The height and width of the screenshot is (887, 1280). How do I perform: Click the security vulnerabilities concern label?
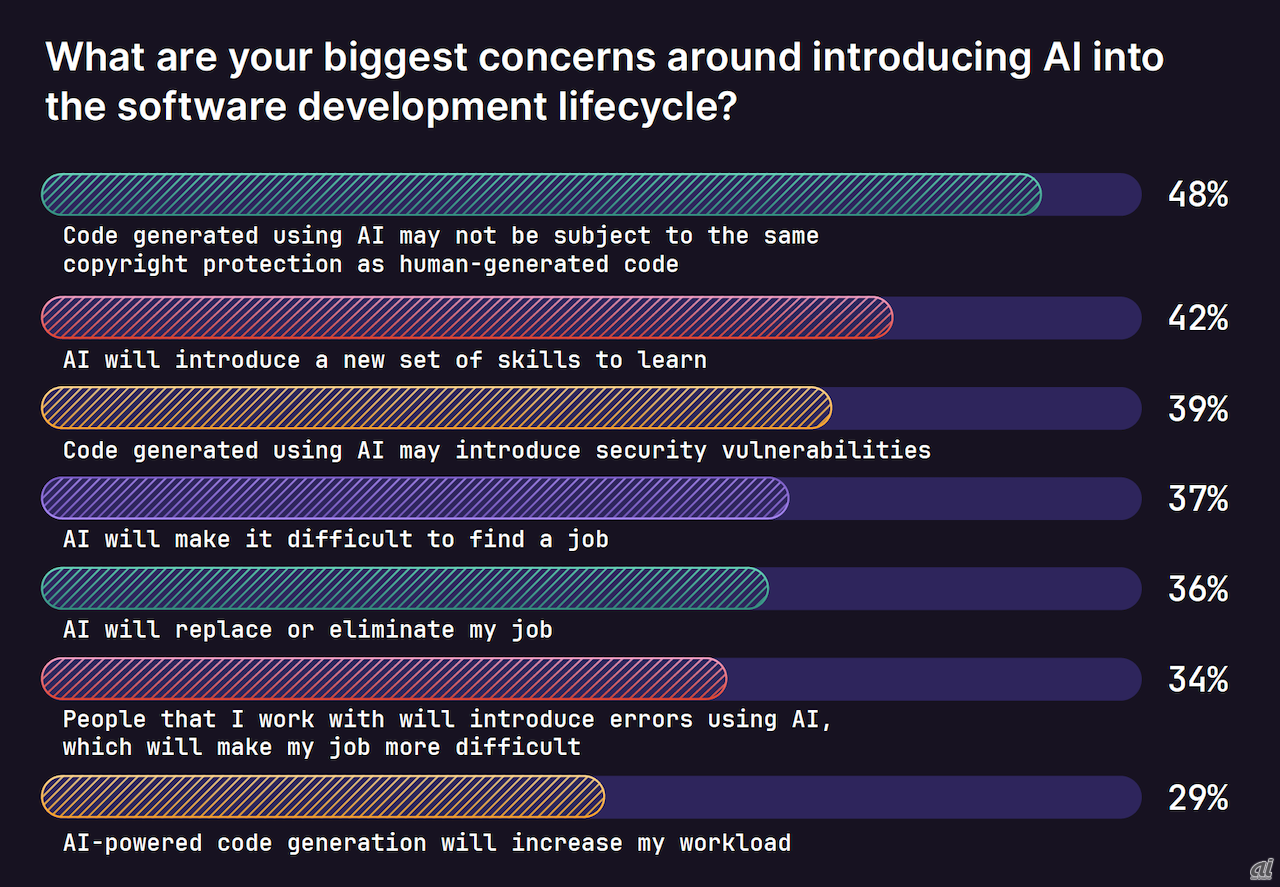[496, 450]
